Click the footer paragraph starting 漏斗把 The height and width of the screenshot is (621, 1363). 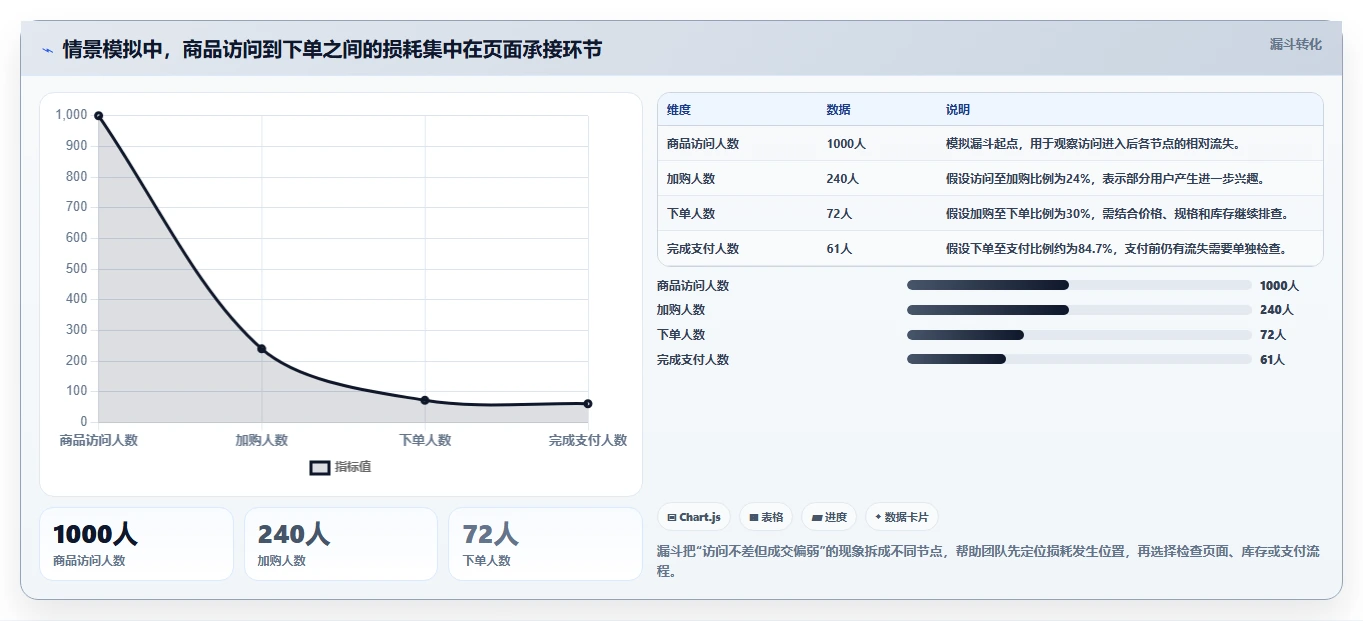pyautogui.click(x=988, y=561)
